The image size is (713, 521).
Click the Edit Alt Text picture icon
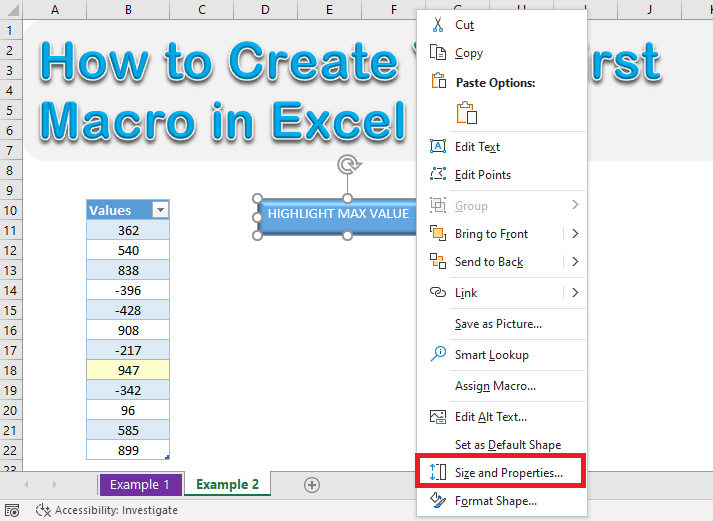pos(438,416)
